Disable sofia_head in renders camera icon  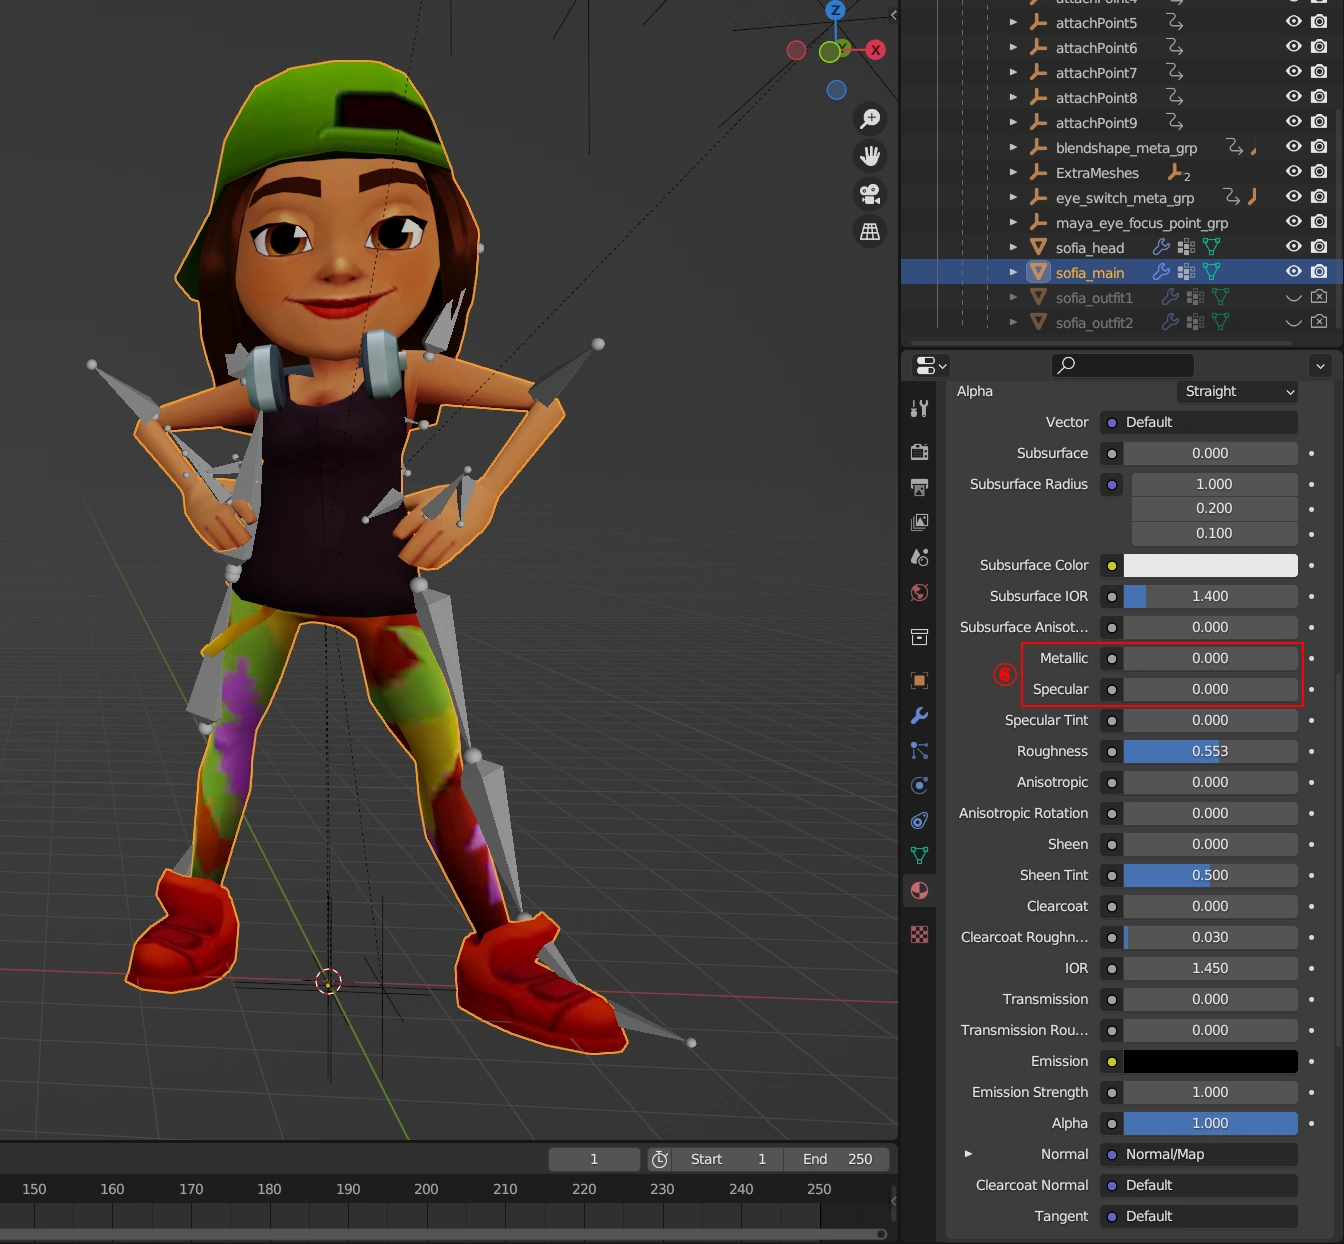coord(1319,246)
